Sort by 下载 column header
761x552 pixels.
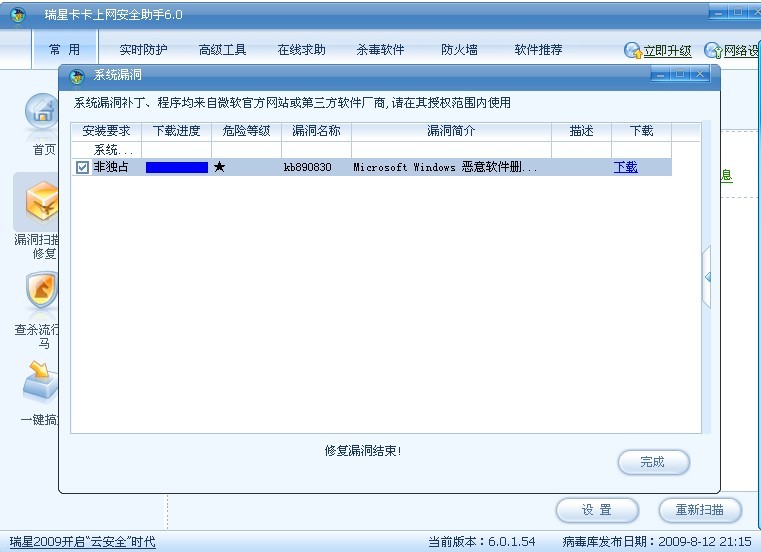641,131
